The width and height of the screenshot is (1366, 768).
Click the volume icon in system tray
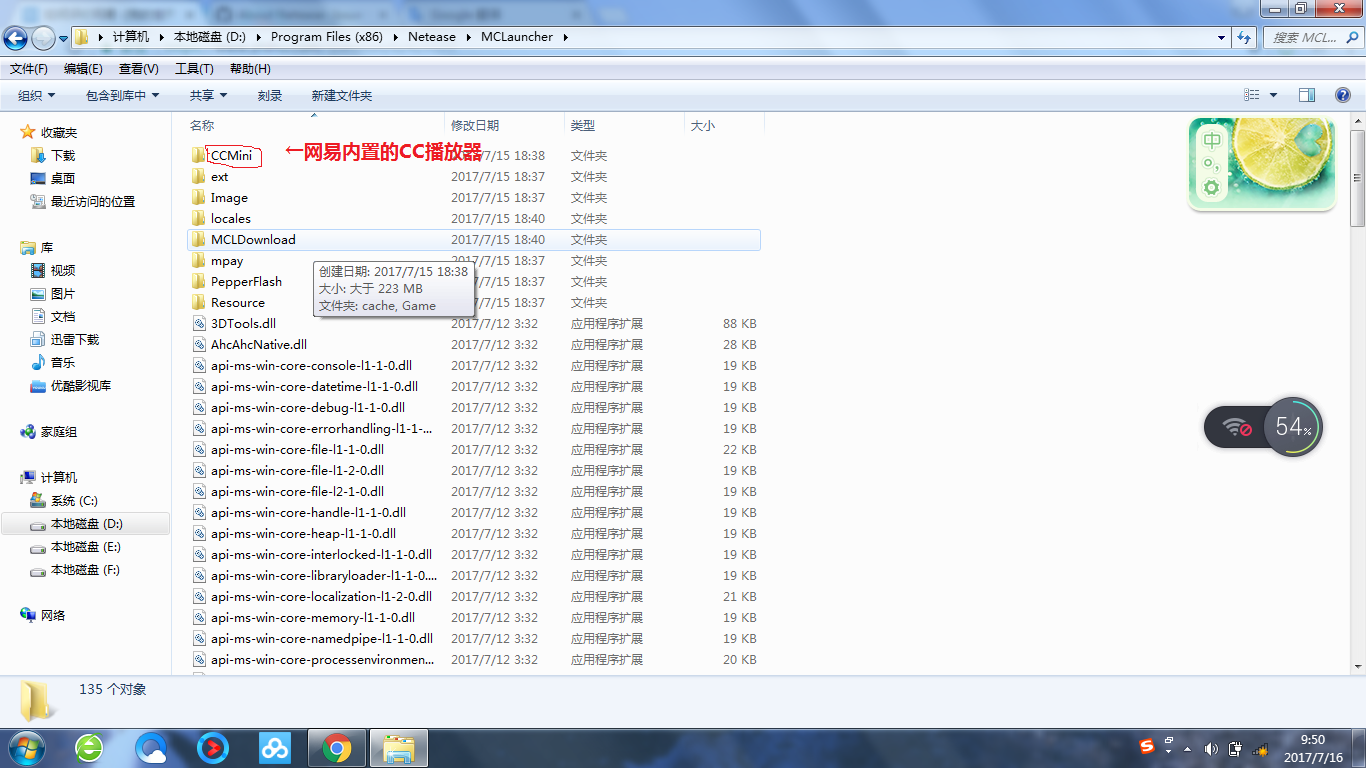tap(1211, 749)
